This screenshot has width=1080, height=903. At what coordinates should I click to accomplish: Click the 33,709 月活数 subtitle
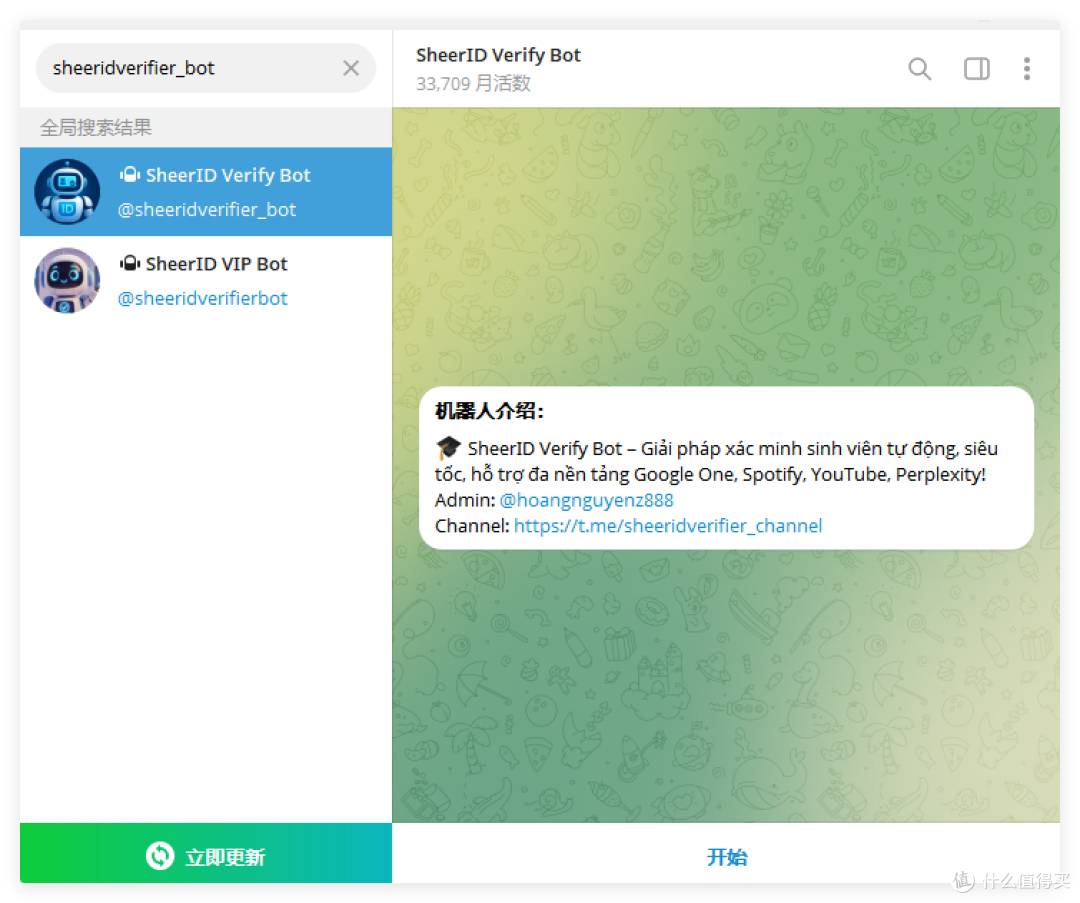coord(473,83)
